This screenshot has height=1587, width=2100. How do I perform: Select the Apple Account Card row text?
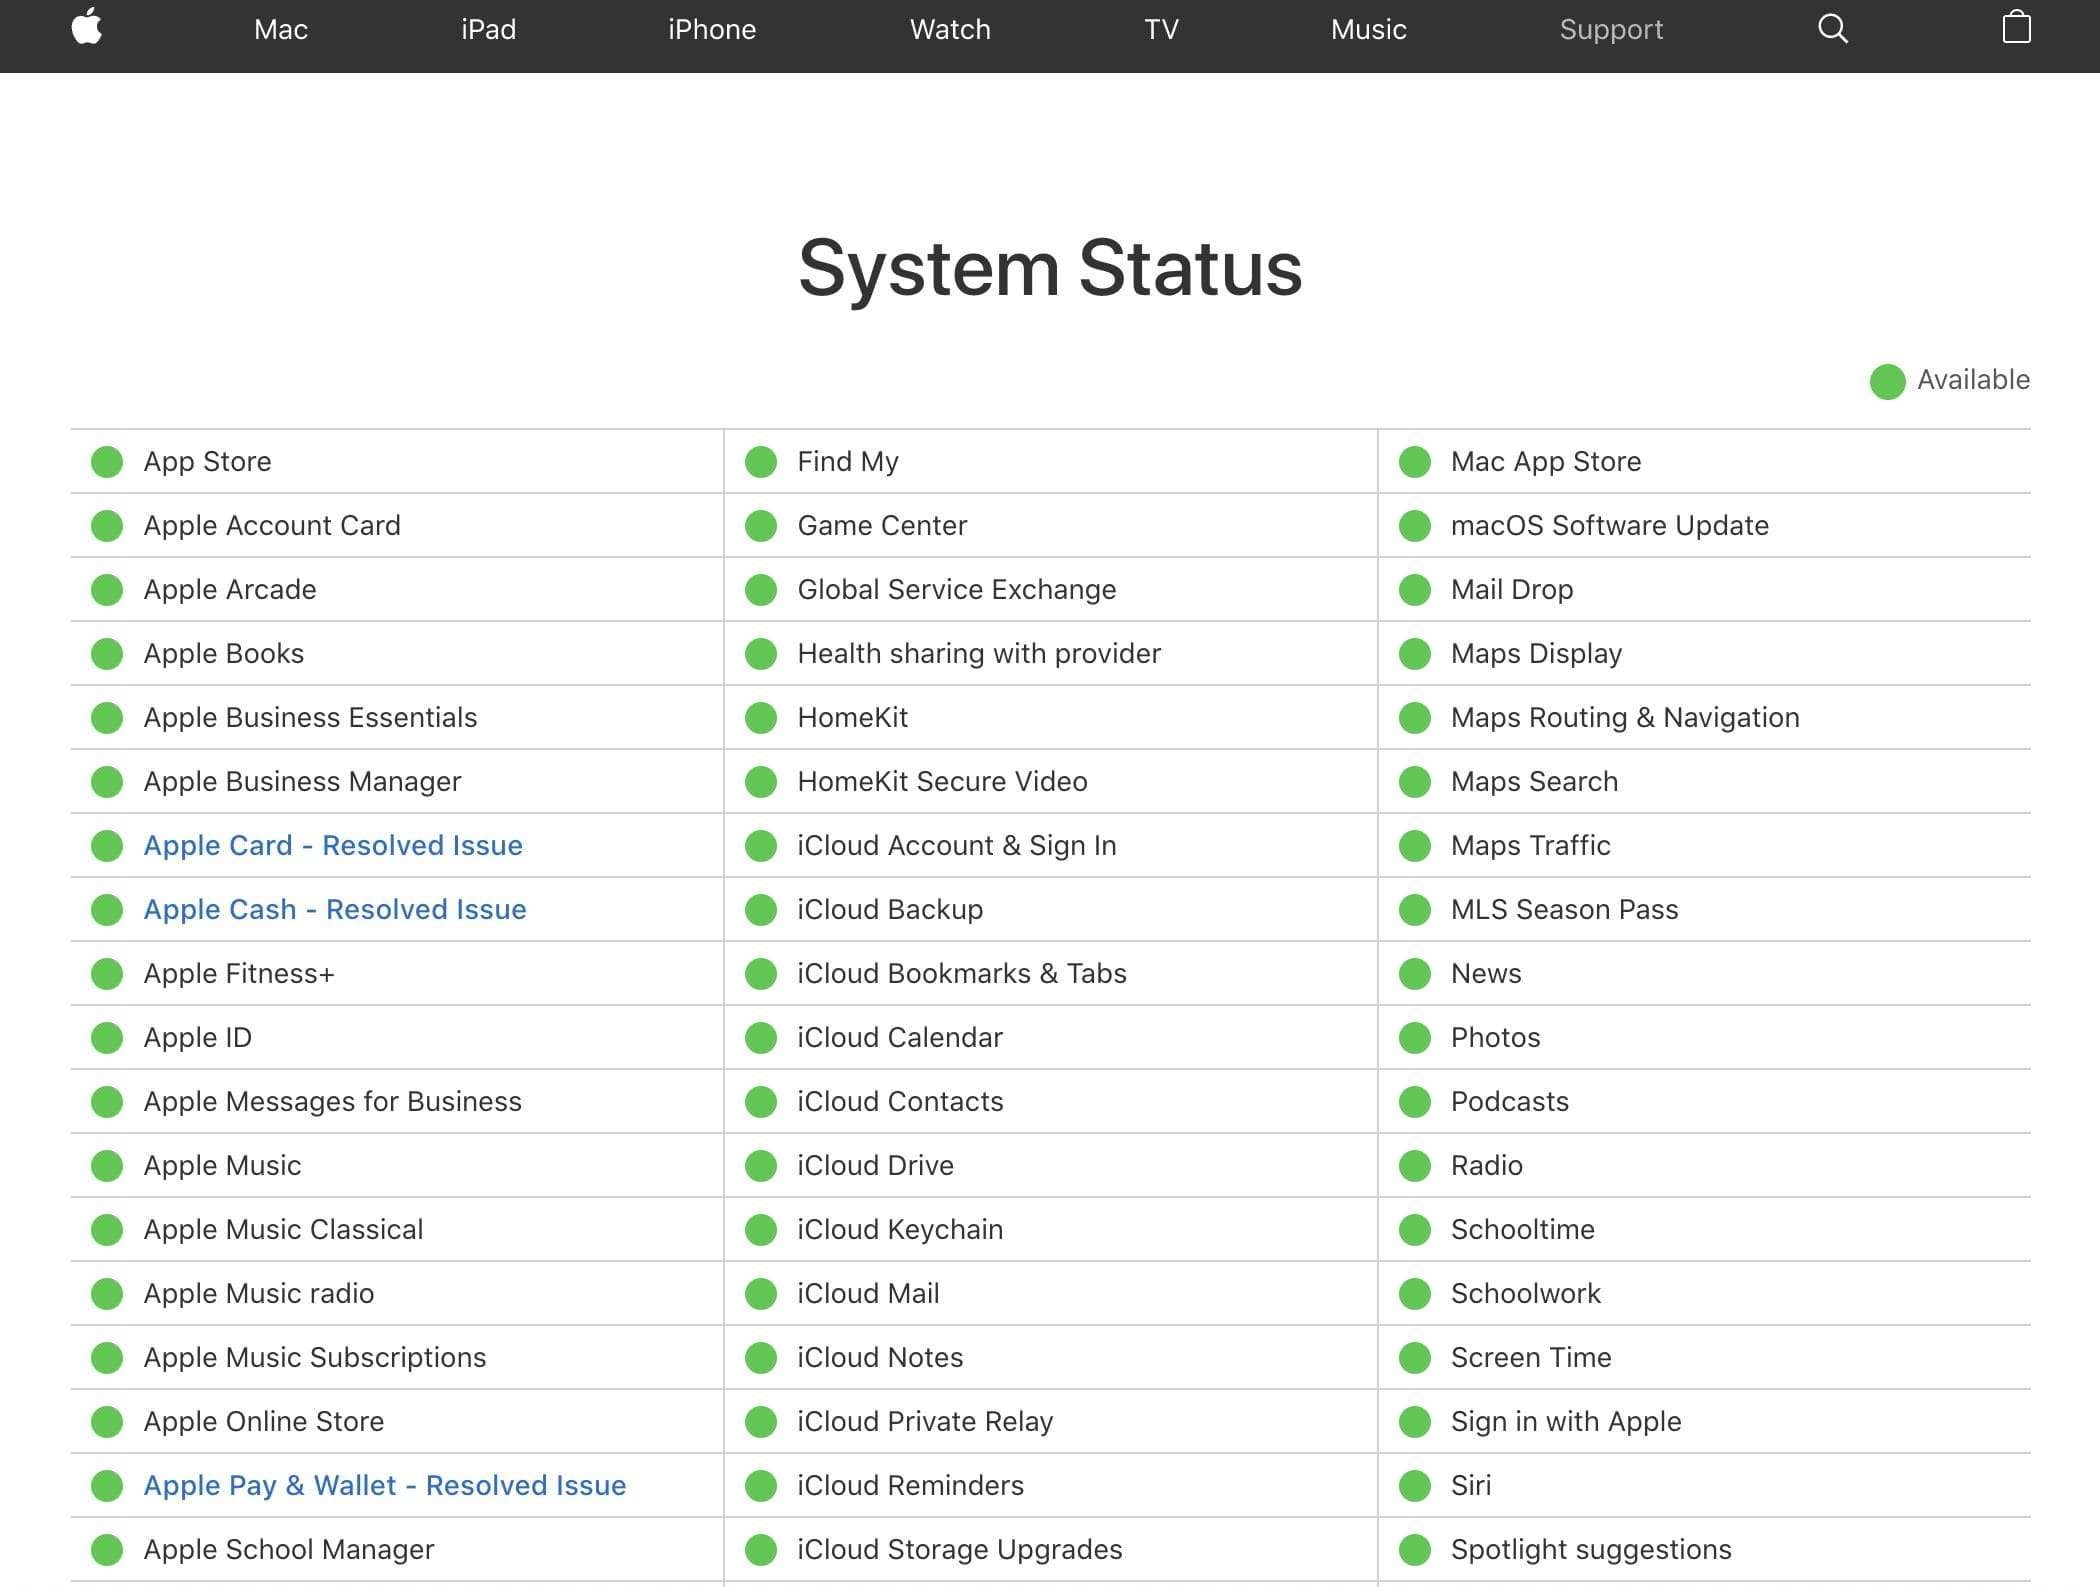(272, 526)
